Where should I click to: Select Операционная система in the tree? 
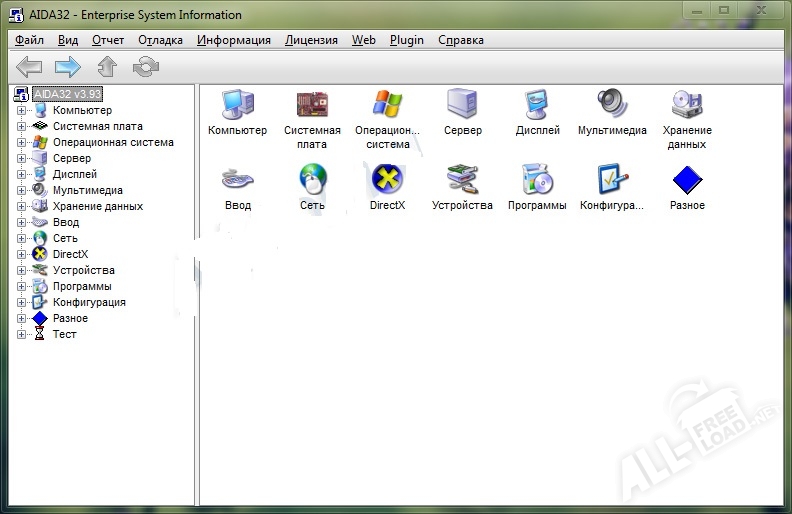tap(112, 143)
